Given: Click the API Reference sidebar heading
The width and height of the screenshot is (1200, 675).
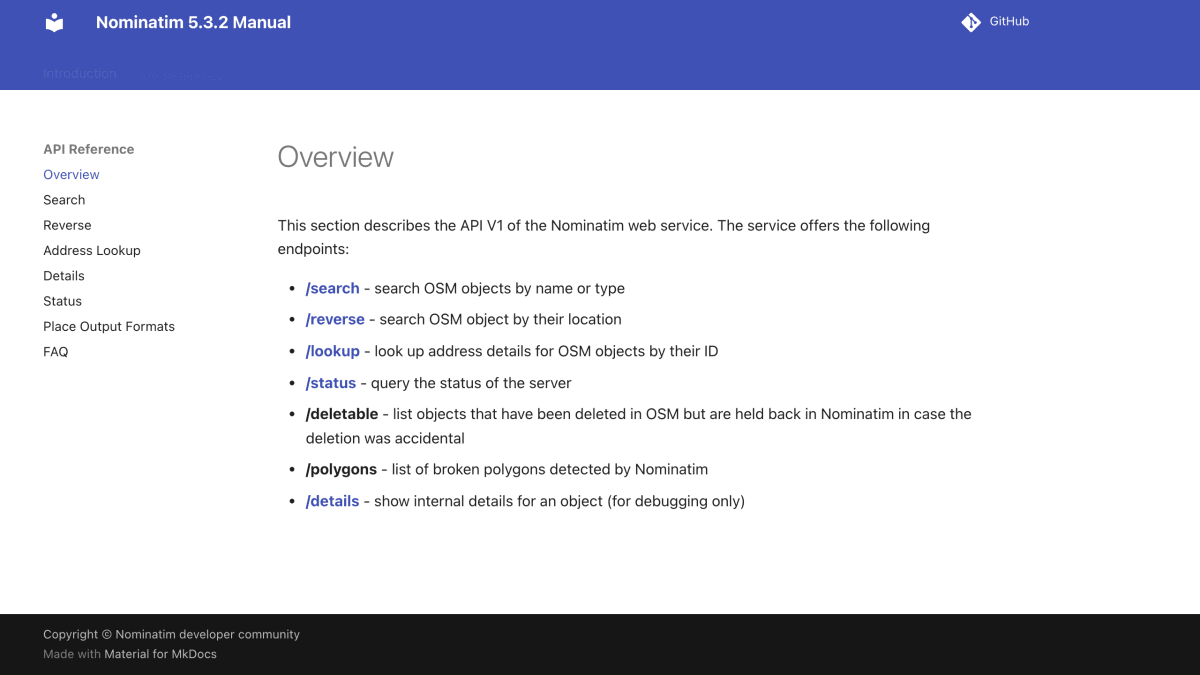Looking at the screenshot, I should pos(88,149).
